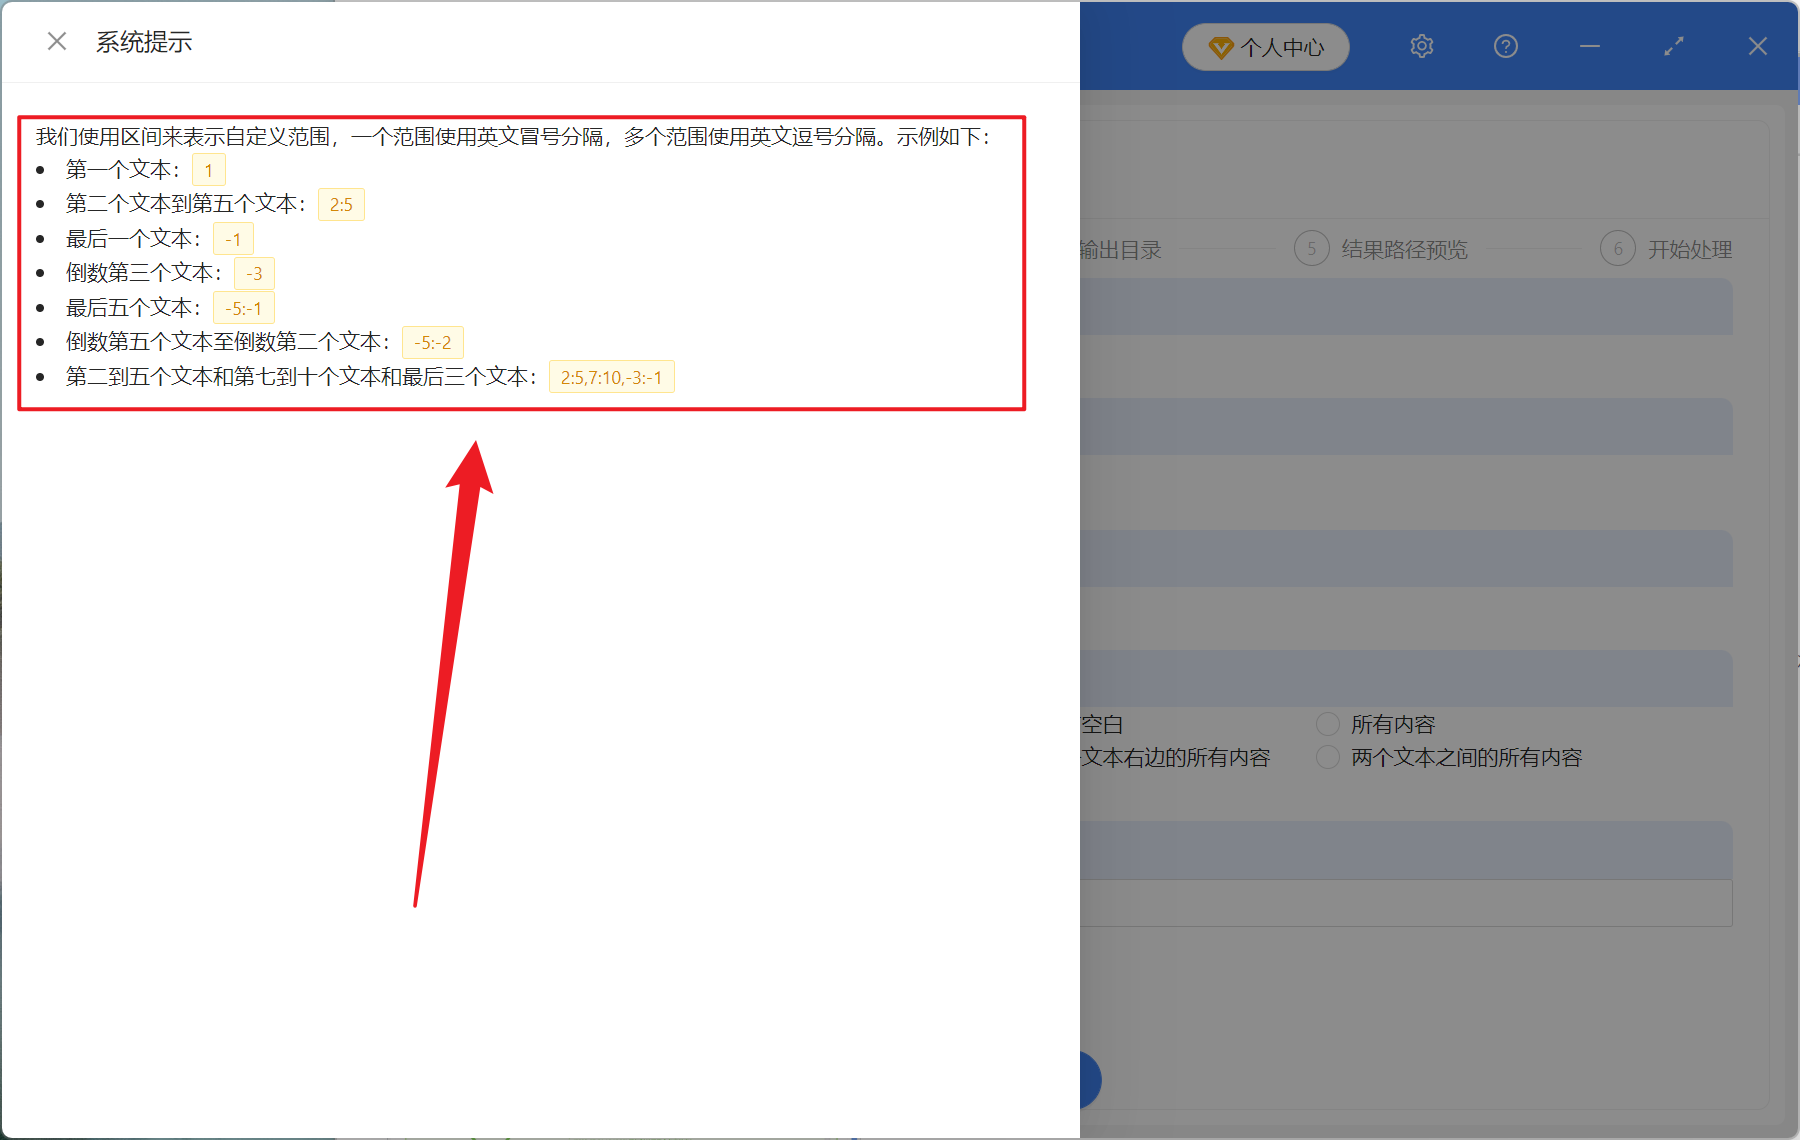Screen dimensions: 1800x1140
Task: Select the yellow "-1" range tag
Action: point(233,238)
